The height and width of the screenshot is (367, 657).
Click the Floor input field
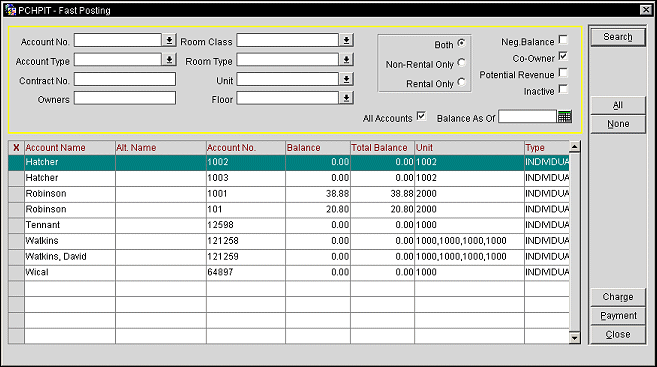(287, 98)
